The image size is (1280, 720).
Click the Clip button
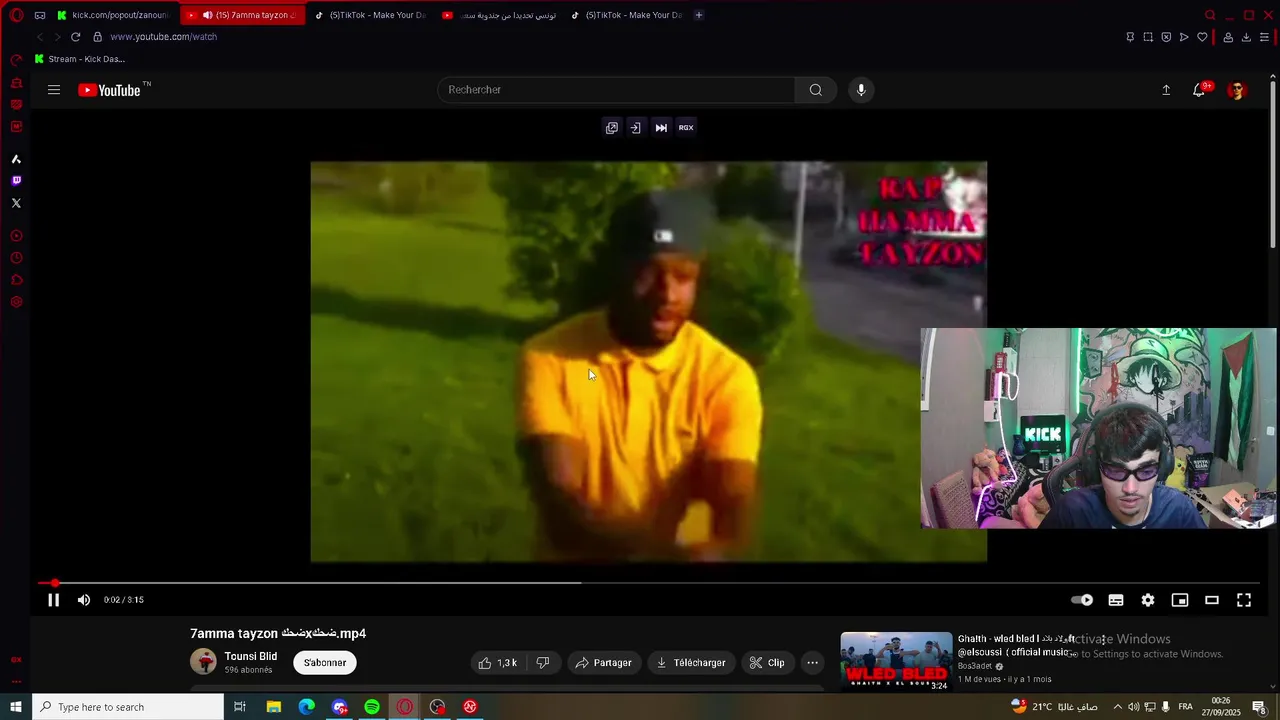point(767,663)
